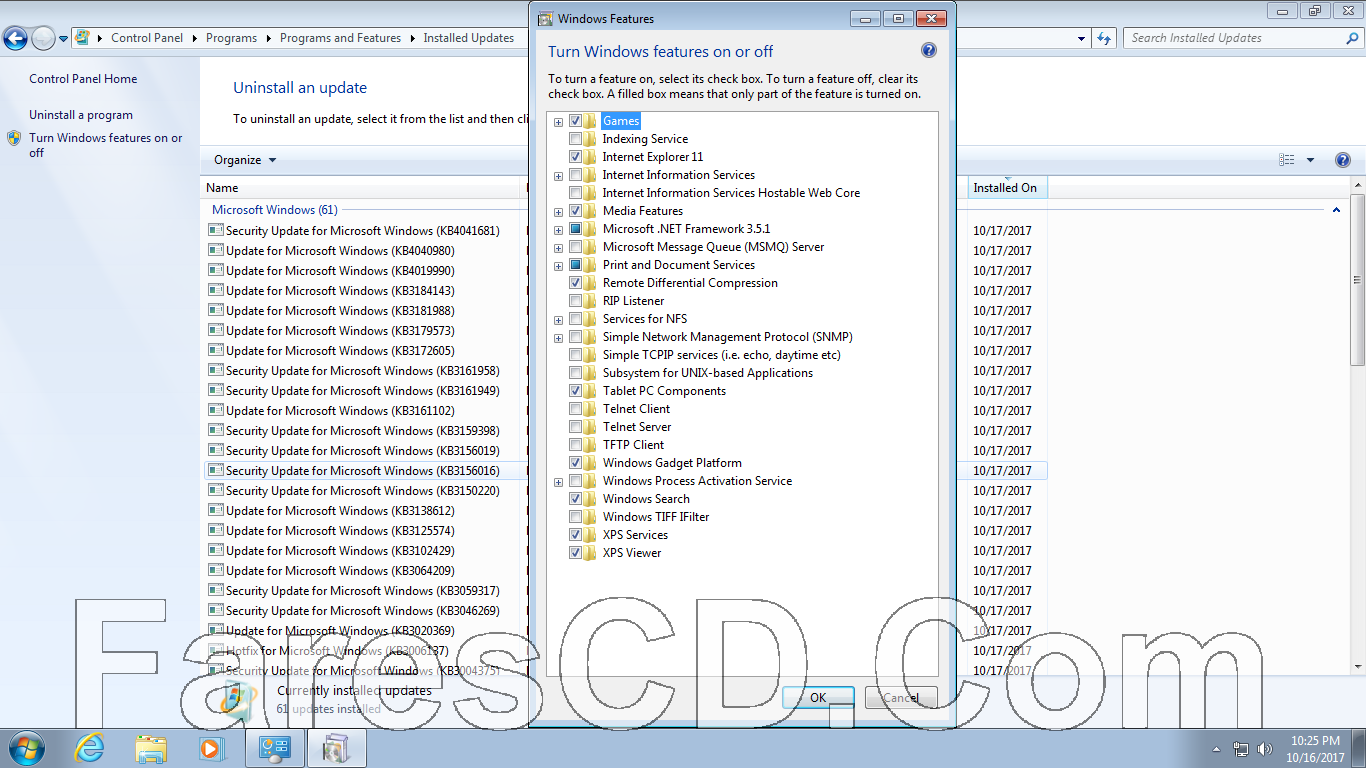Click the update icon beside KB3150220
This screenshot has width=1366, height=768.
[x=215, y=490]
